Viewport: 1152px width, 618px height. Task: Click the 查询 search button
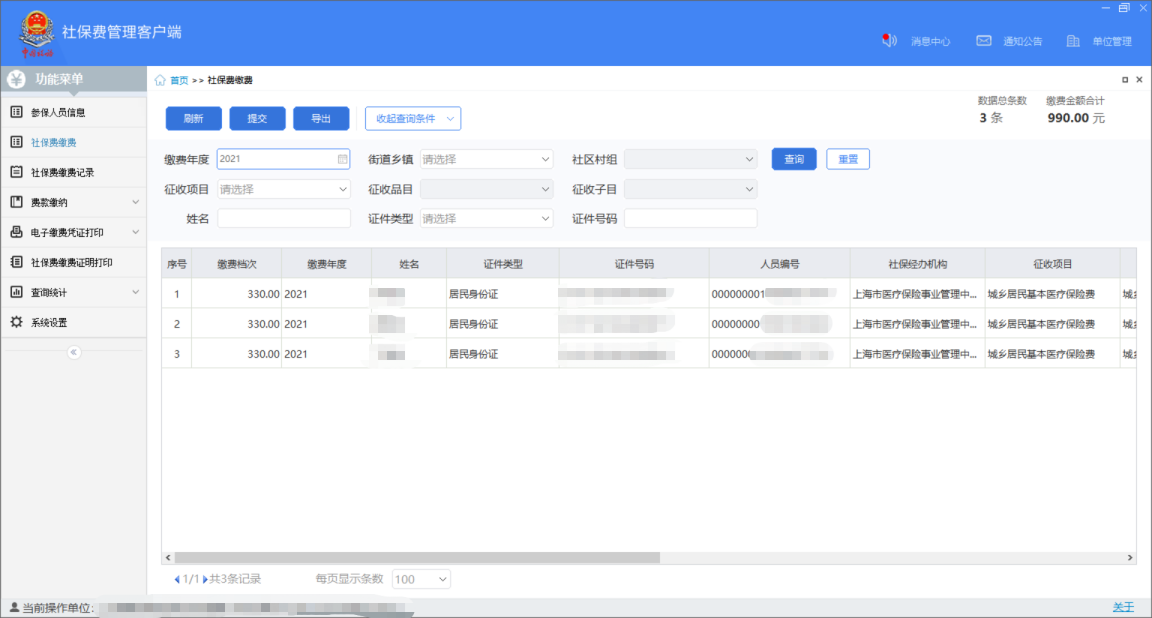pyautogui.click(x=794, y=159)
